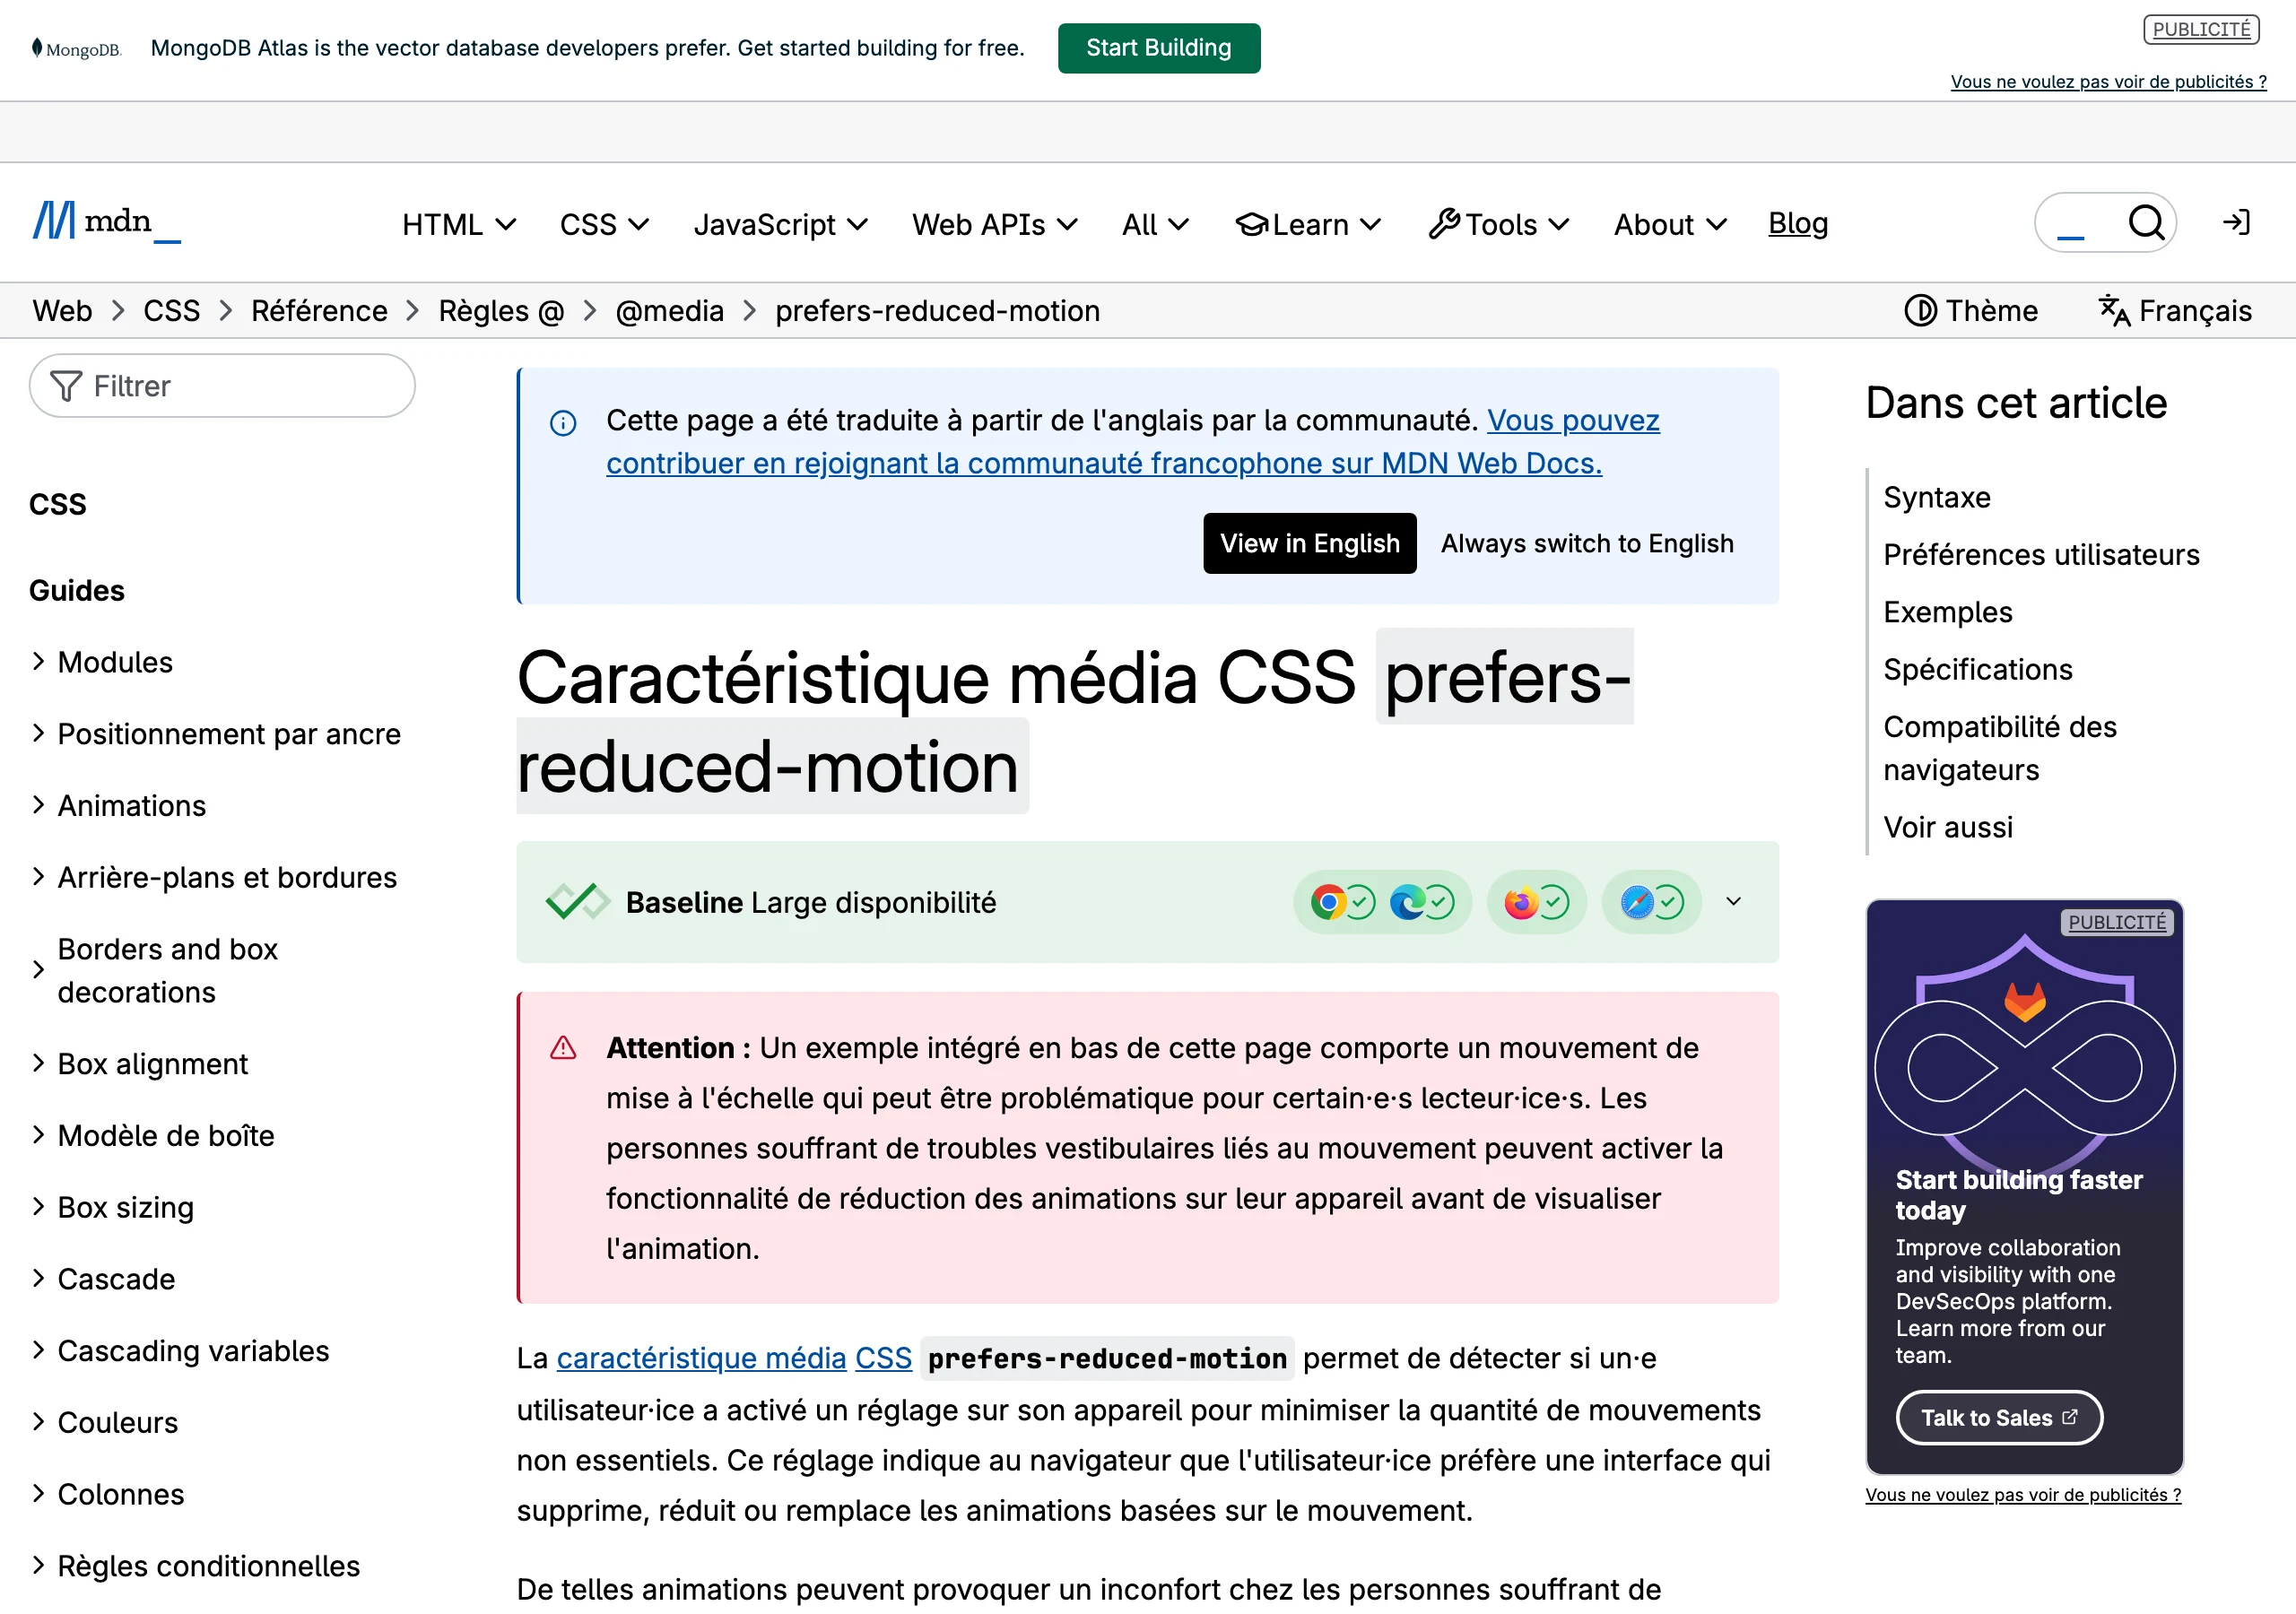Go to the CSS breadcrumb

171,311
